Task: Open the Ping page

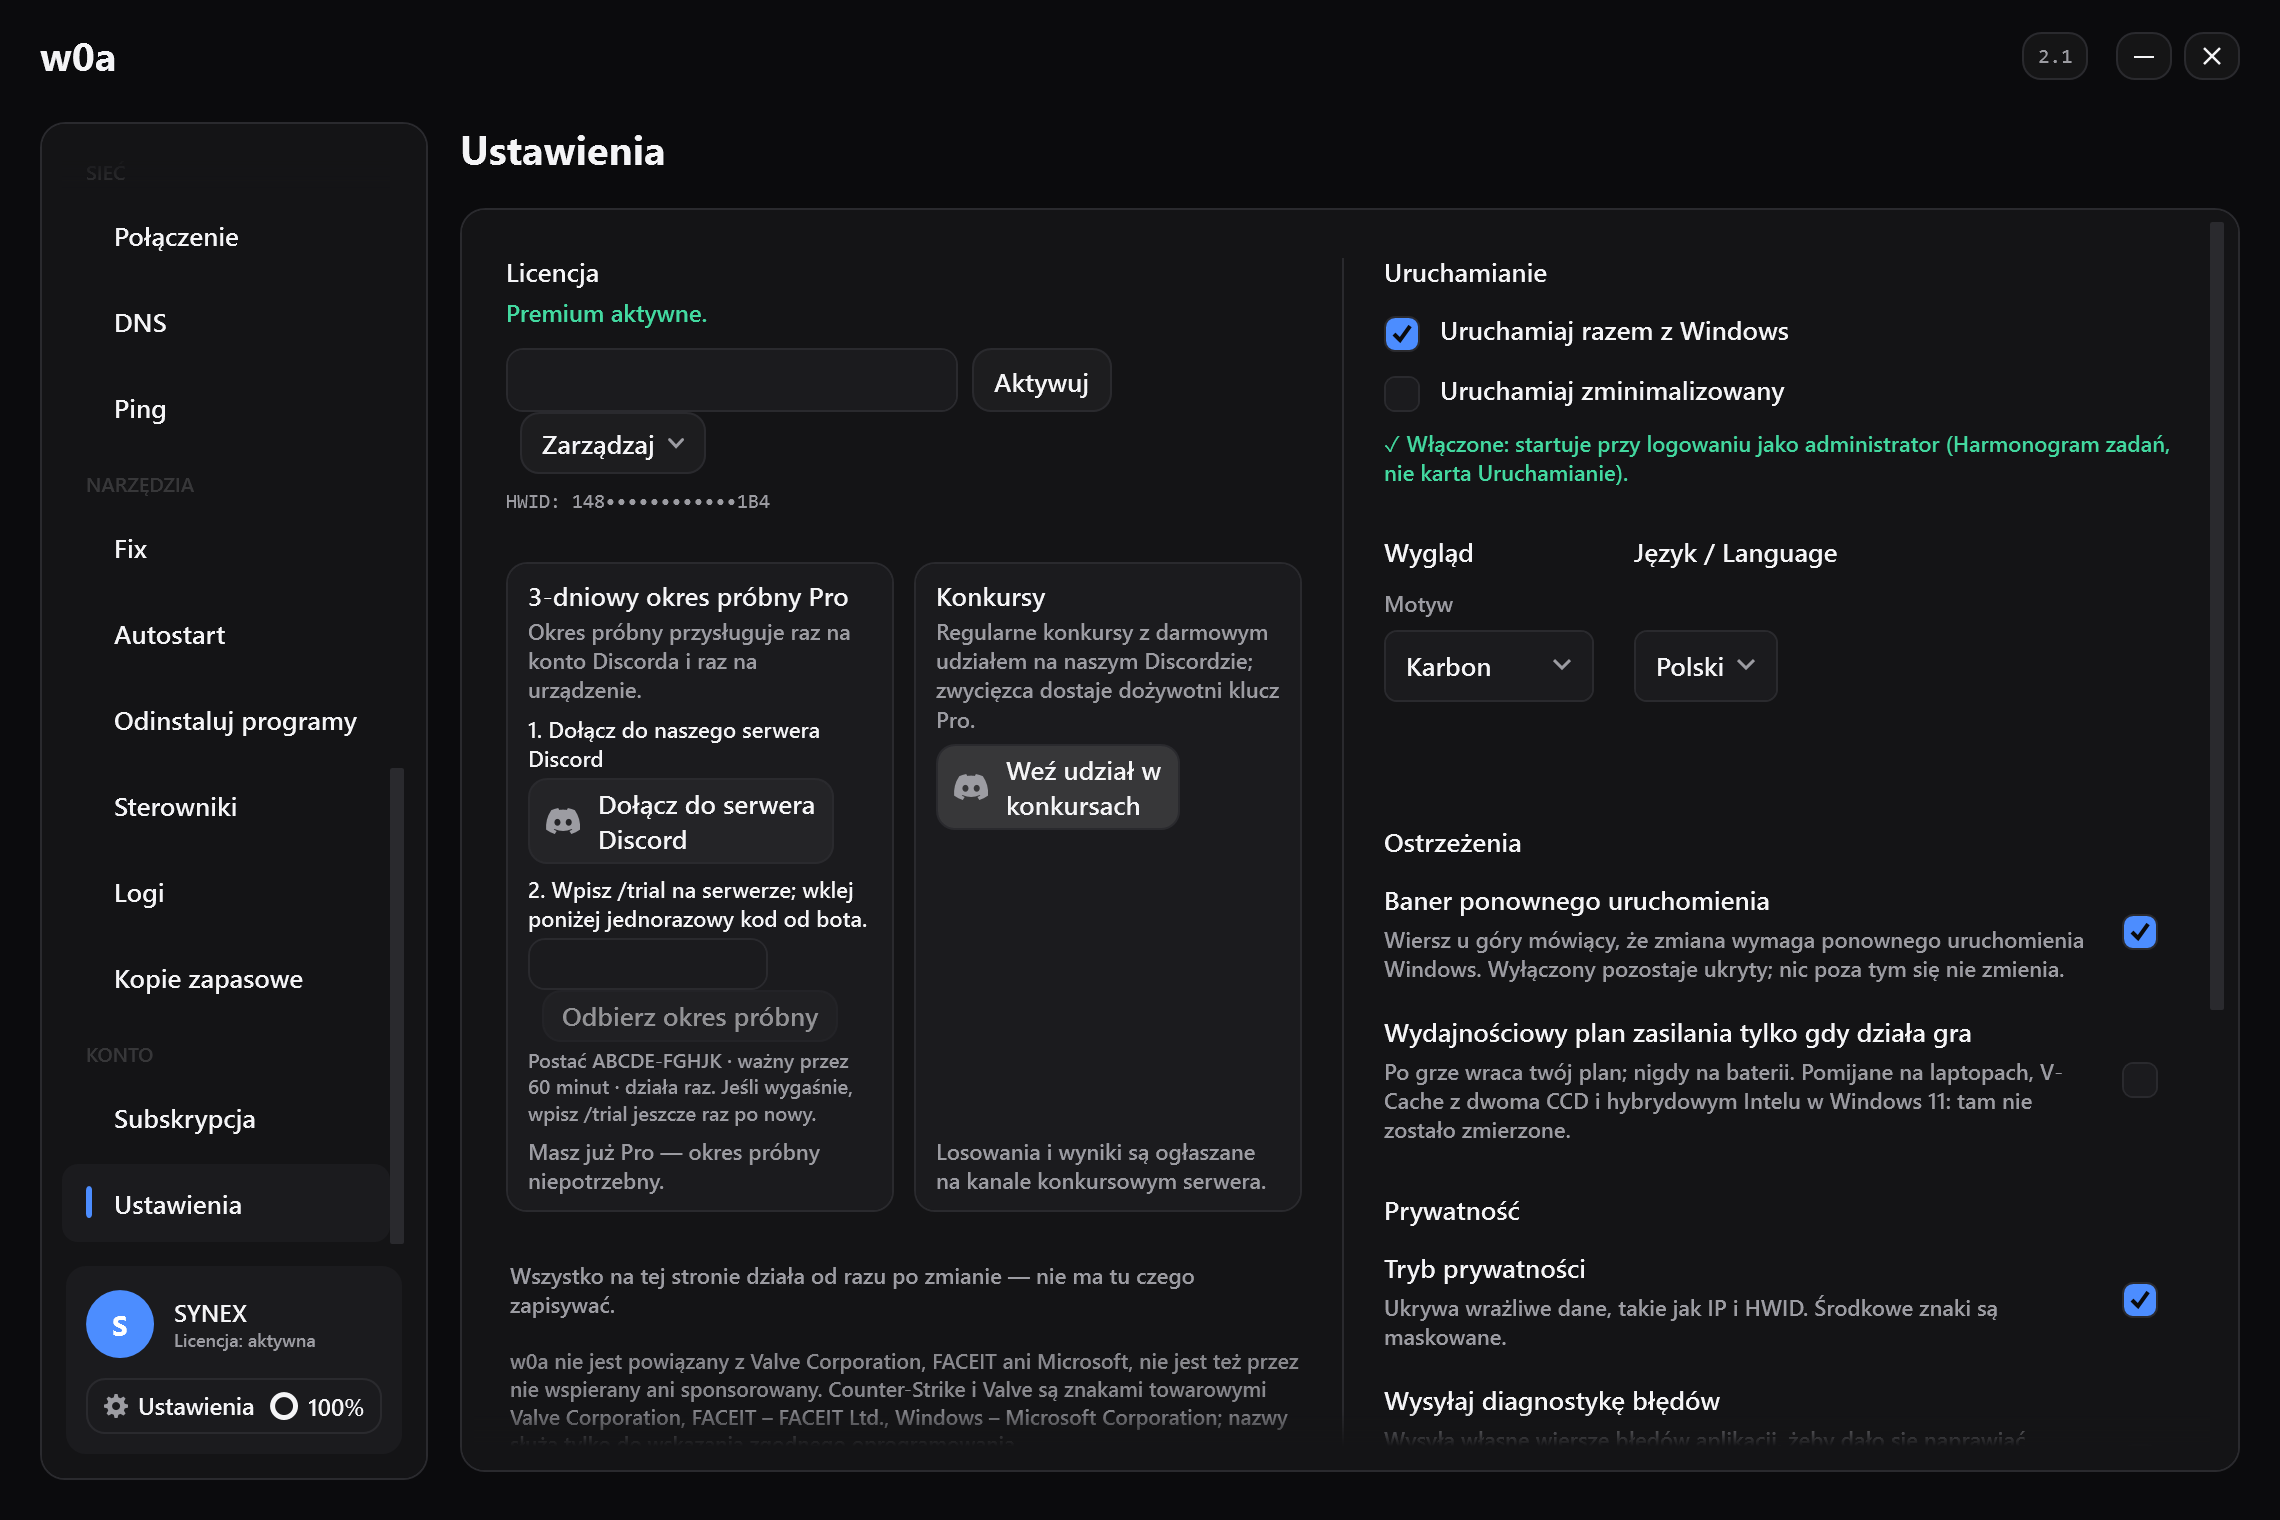Action: [x=225, y=409]
